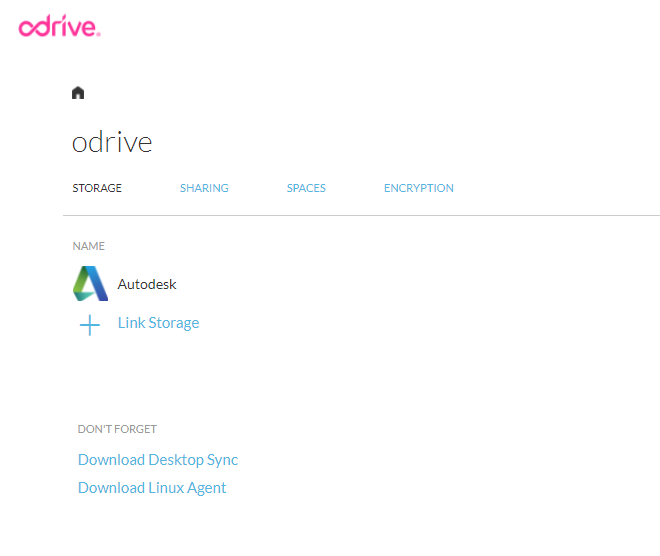The image size is (660, 556).
Task: Open the Autodesk logo icon
Action: coord(90,284)
